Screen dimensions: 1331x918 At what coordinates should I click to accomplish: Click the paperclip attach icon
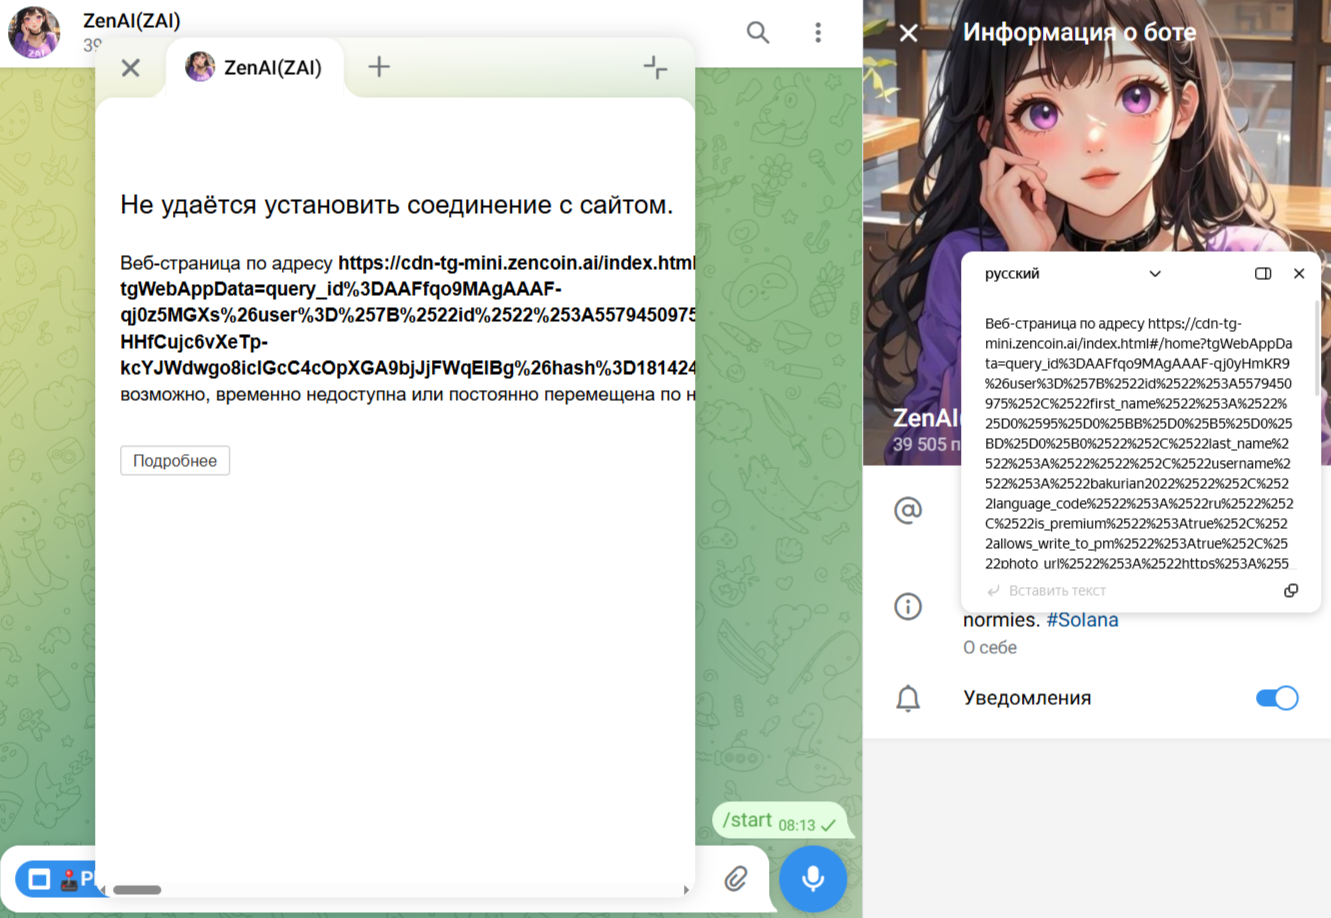pyautogui.click(x=736, y=878)
